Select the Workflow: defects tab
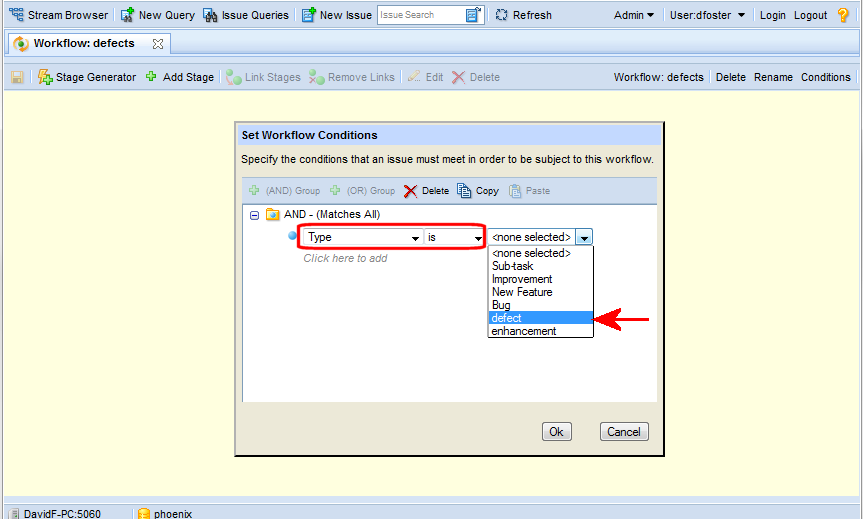The height and width of the screenshot is (519, 863). click(84, 43)
